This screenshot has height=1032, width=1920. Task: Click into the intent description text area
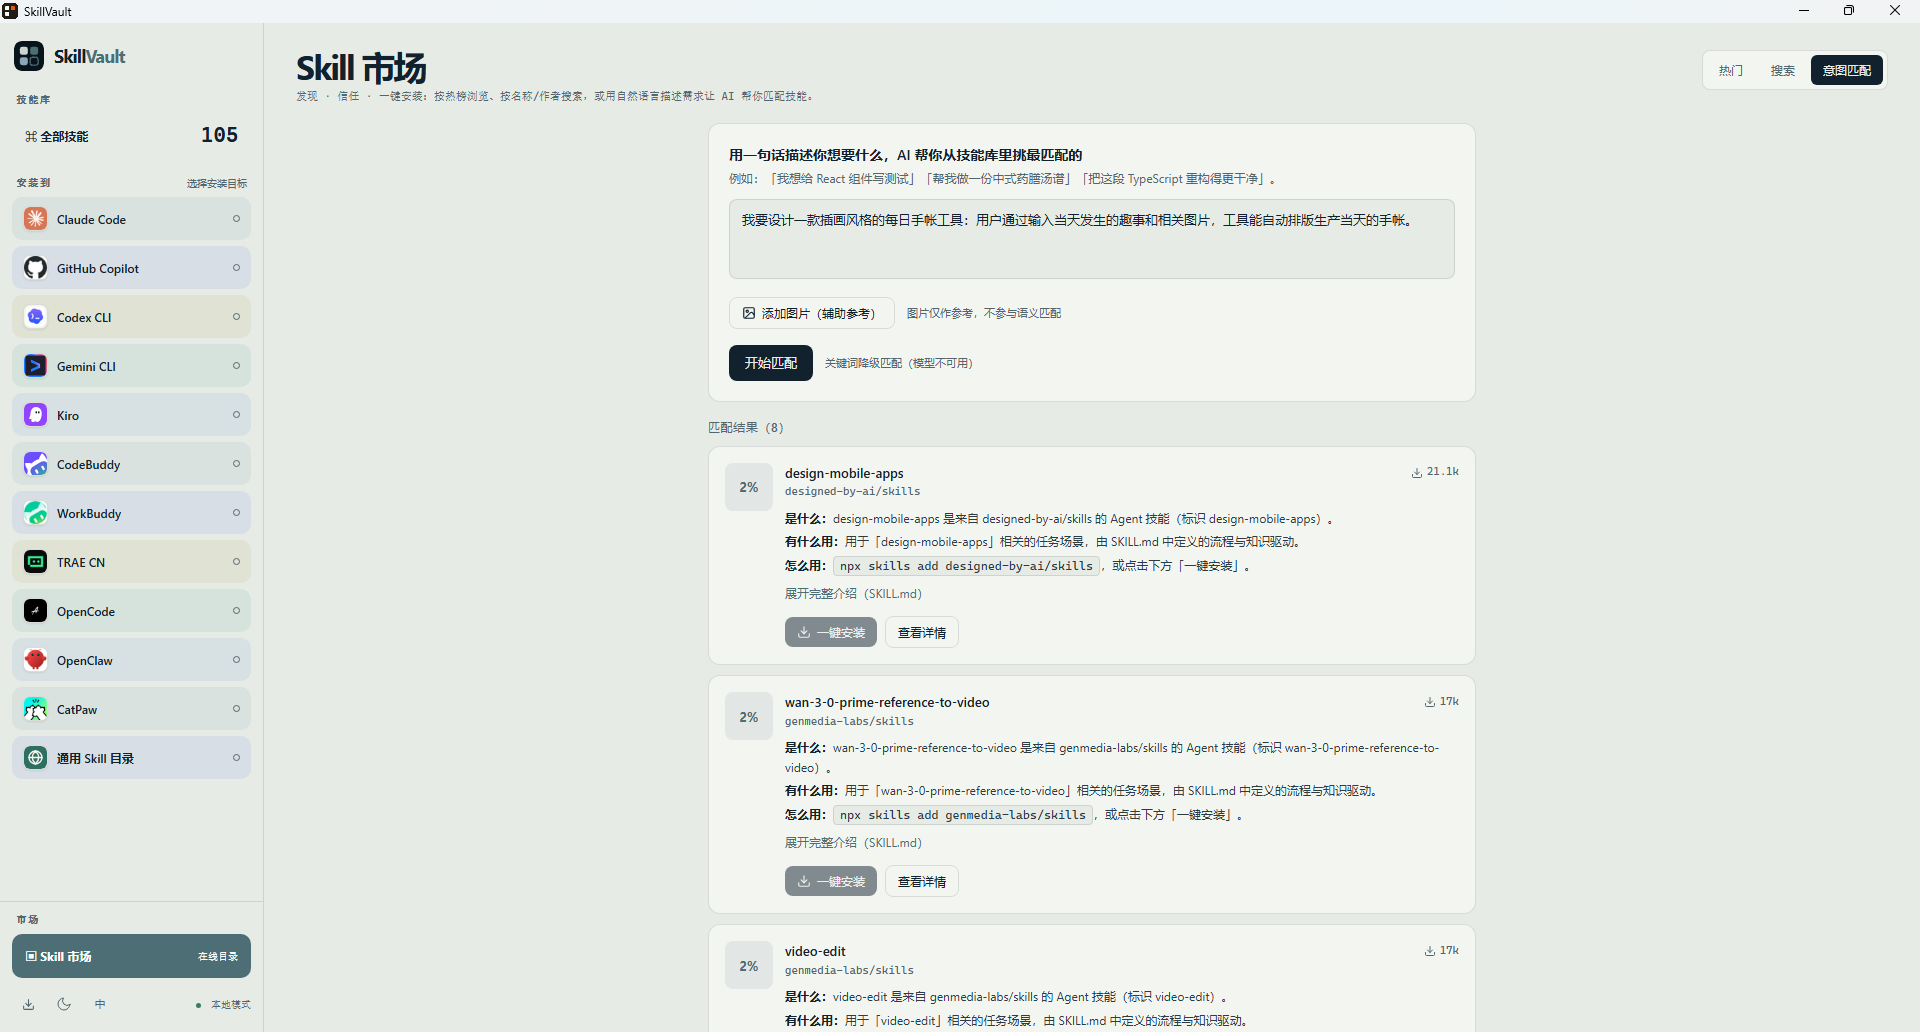click(1092, 239)
